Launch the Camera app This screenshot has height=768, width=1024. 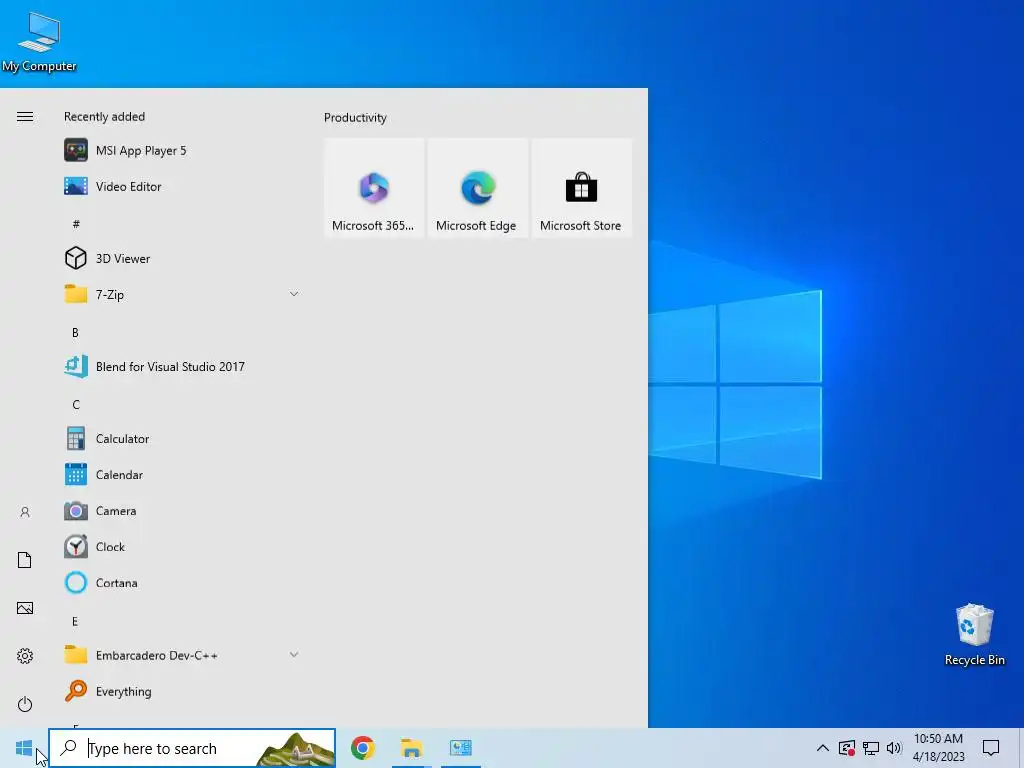182,511
